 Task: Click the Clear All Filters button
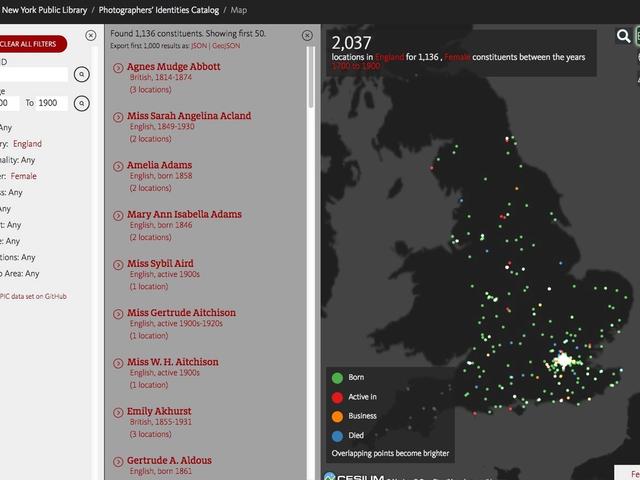(x=32, y=44)
